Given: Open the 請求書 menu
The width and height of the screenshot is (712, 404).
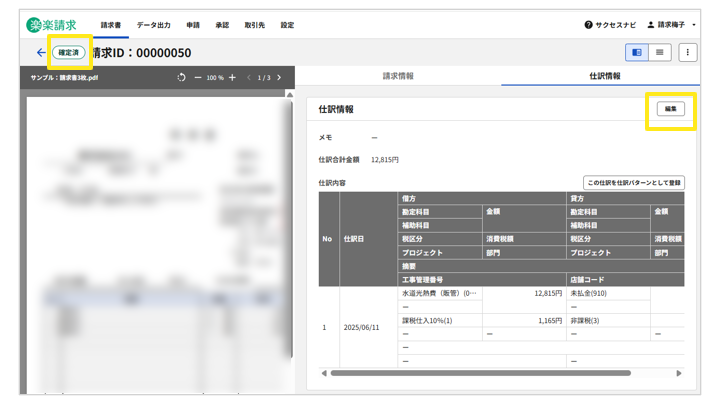Looking at the screenshot, I should point(110,25).
